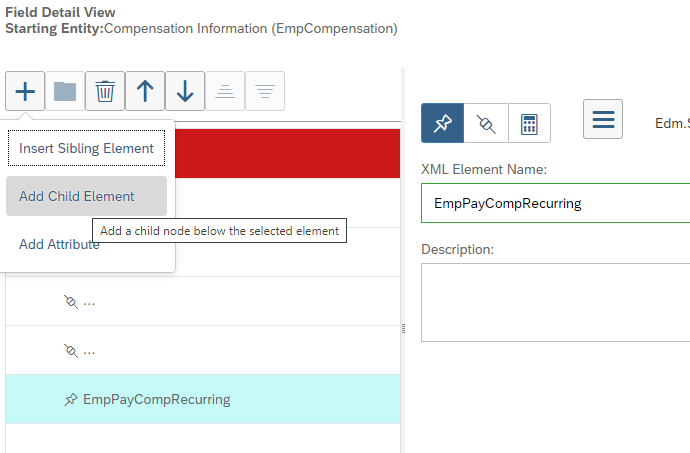Screen dimensions: 690x453
Task: Open the hamburger menu button
Action: click(603, 119)
